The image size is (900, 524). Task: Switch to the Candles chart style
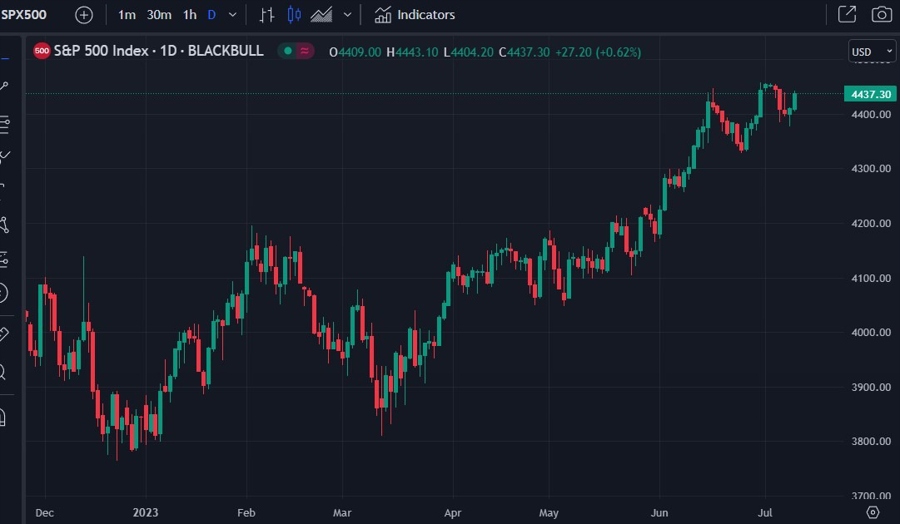pyautogui.click(x=294, y=15)
